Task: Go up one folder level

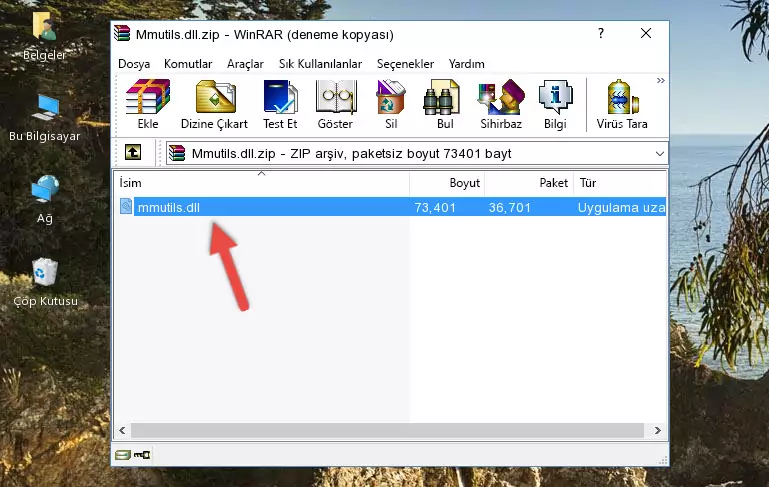Action: pos(133,153)
